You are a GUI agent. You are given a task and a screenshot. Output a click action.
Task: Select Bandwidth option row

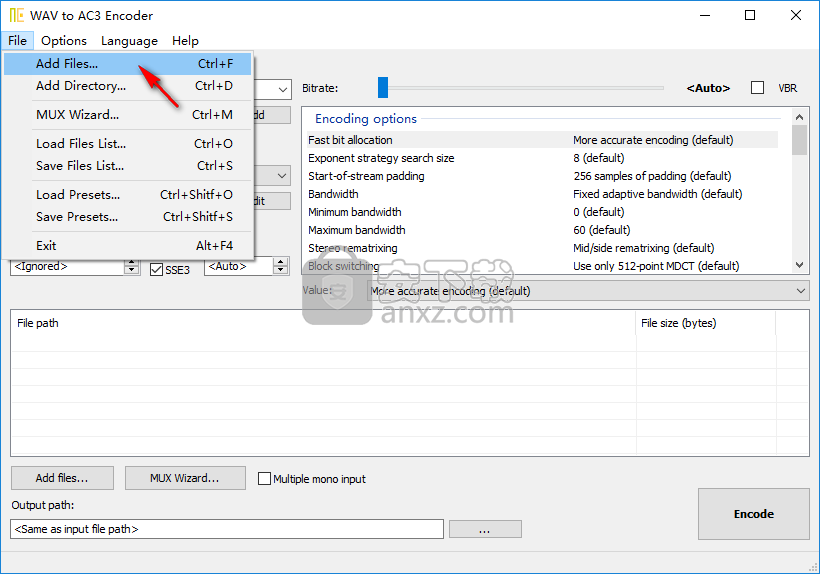(542, 194)
